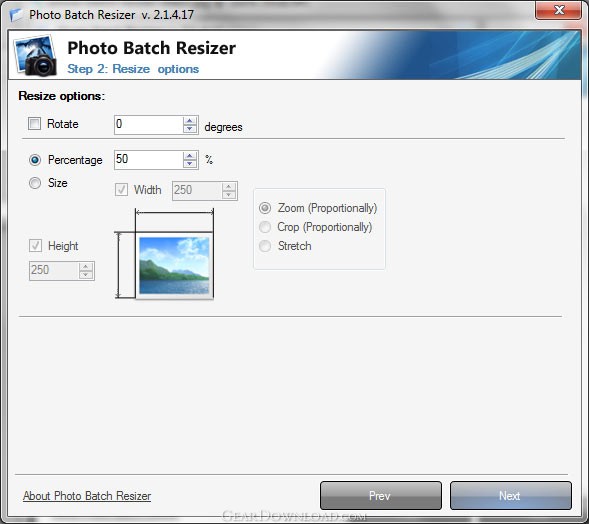Viewport: 589px width, 524px height.
Task: Increase width value with up arrow
Action: click(229, 187)
